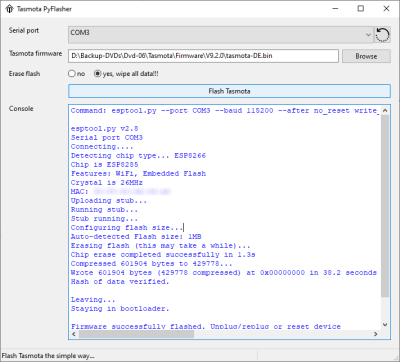The height and width of the screenshot is (362, 400).
Task: Click the Browse button for firmware file
Action: click(366, 56)
